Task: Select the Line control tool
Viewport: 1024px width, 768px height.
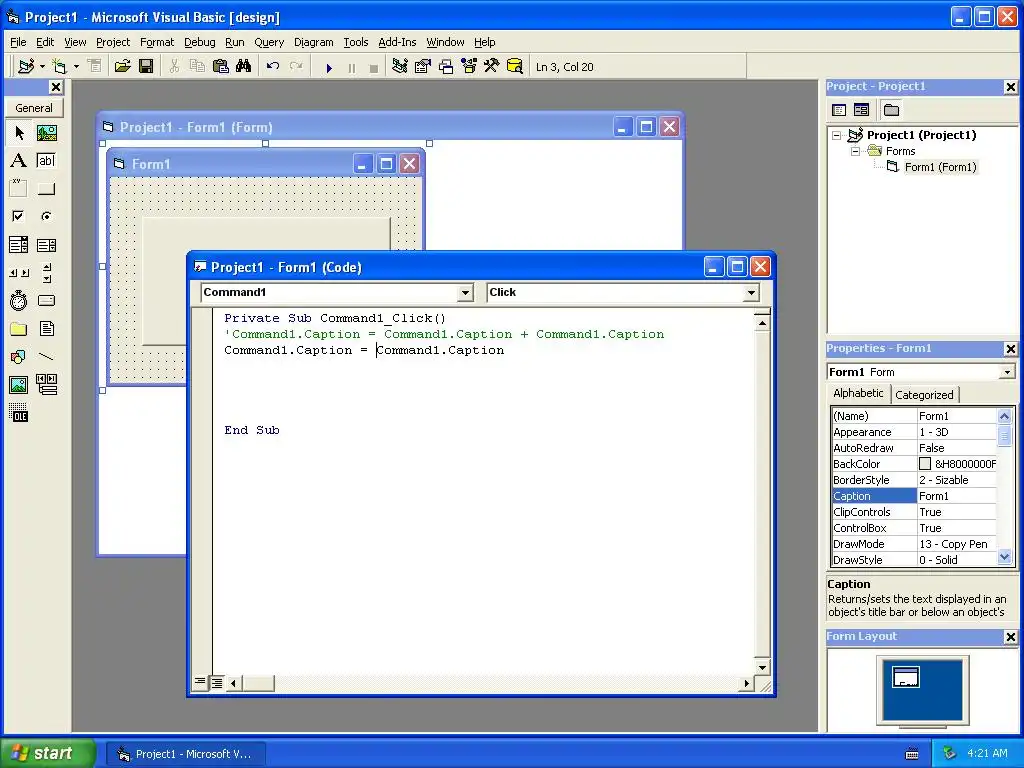Action: [46, 357]
